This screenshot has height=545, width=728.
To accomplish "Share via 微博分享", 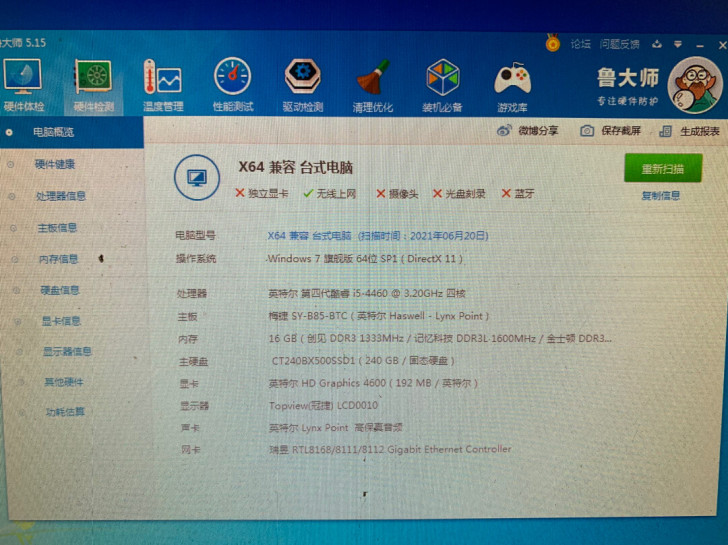I will pyautogui.click(x=527, y=131).
